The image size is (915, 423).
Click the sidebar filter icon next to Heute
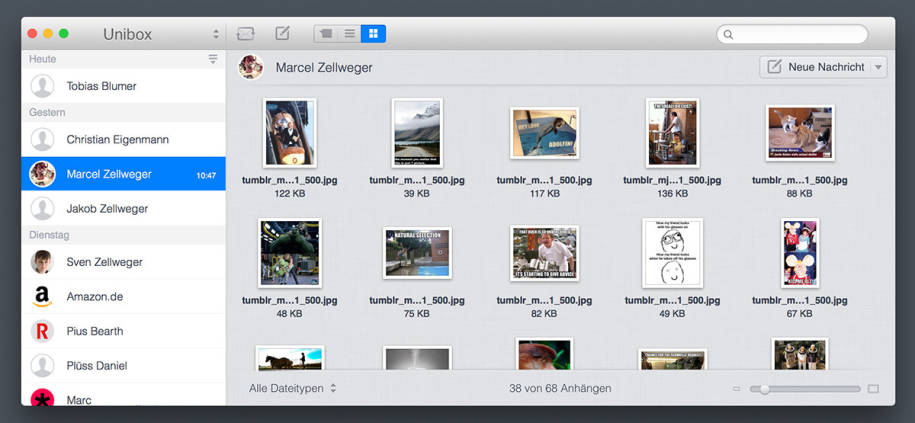(213, 59)
